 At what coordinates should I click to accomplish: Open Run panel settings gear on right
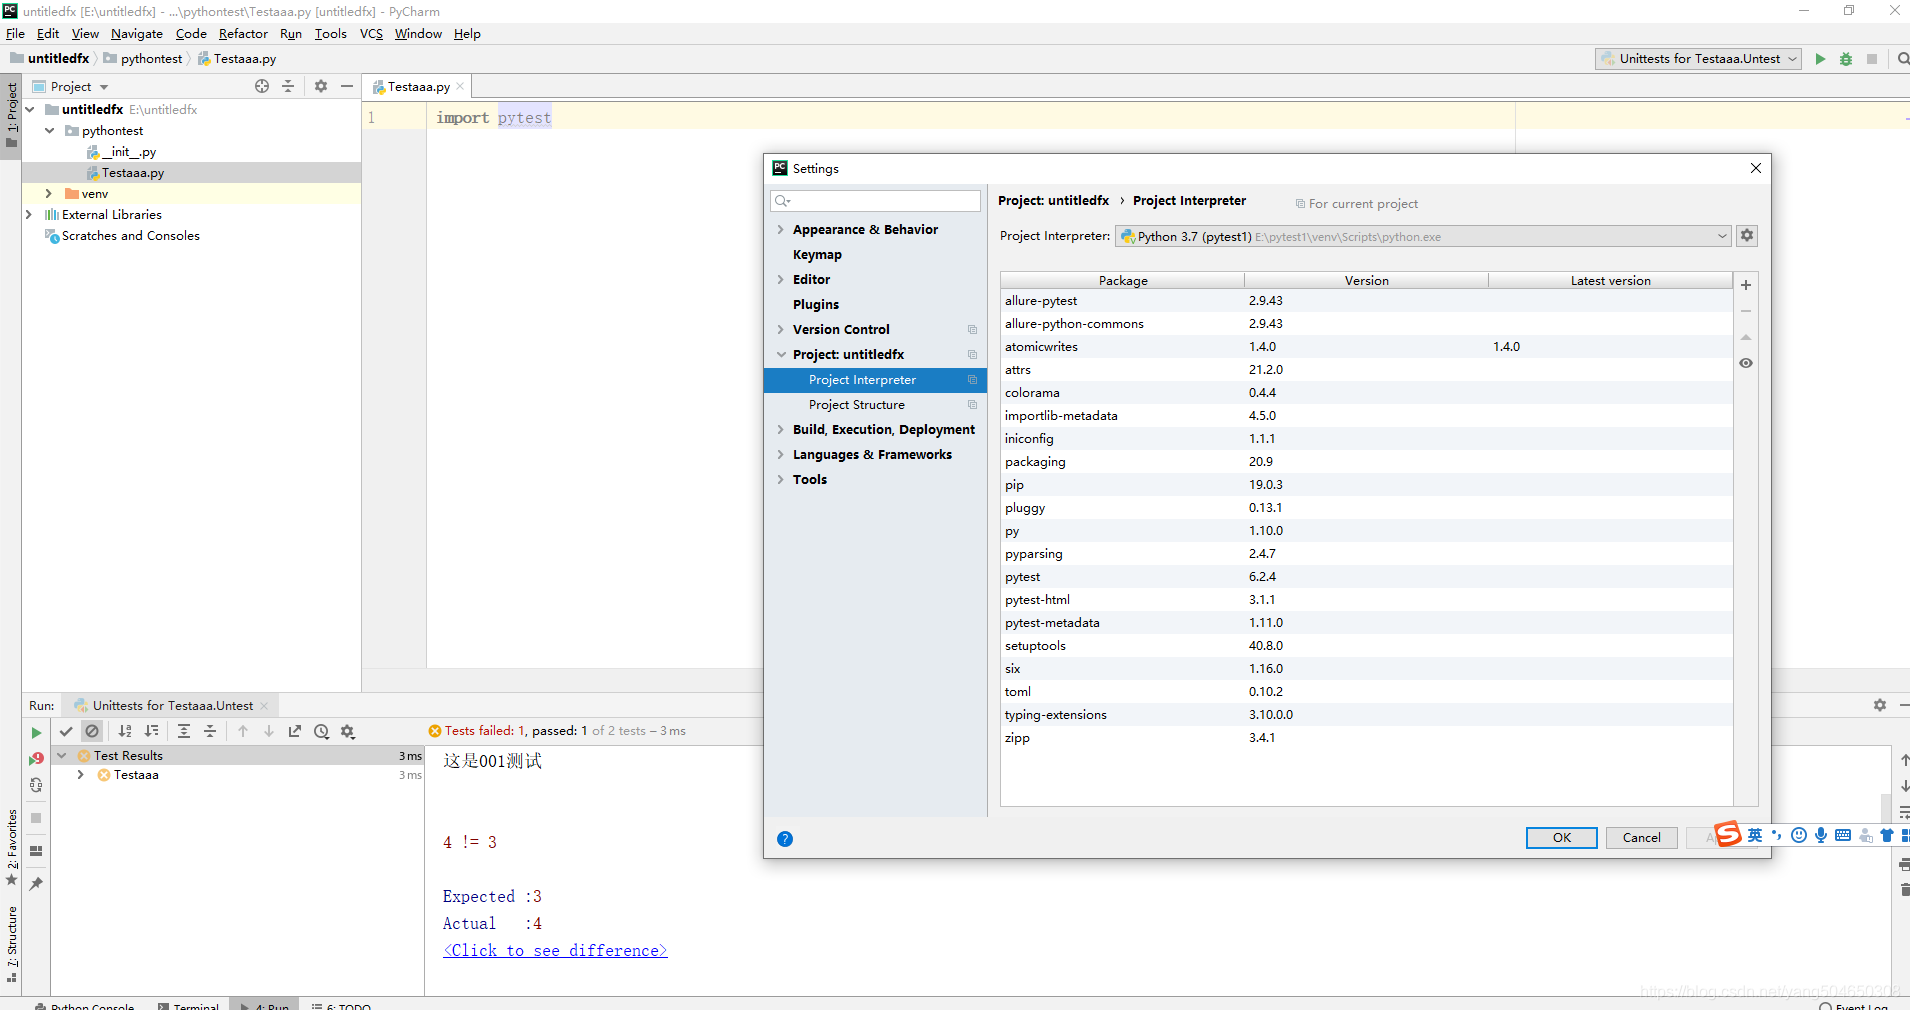(x=1880, y=705)
